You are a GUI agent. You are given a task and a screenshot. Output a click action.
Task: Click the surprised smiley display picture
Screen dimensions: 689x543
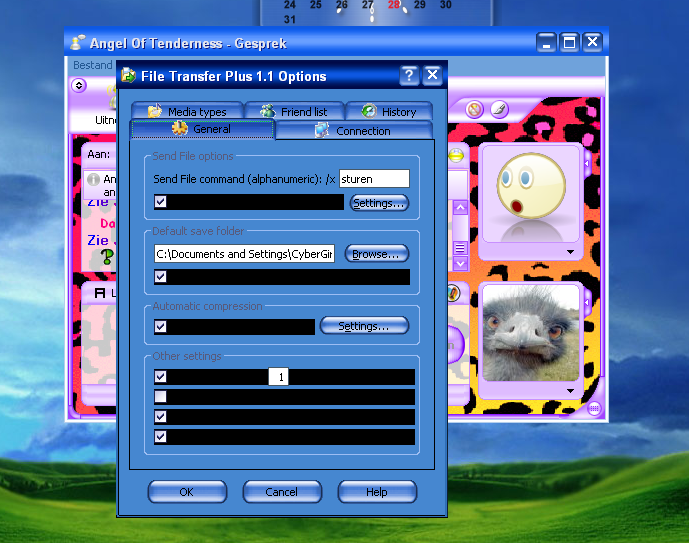point(530,192)
